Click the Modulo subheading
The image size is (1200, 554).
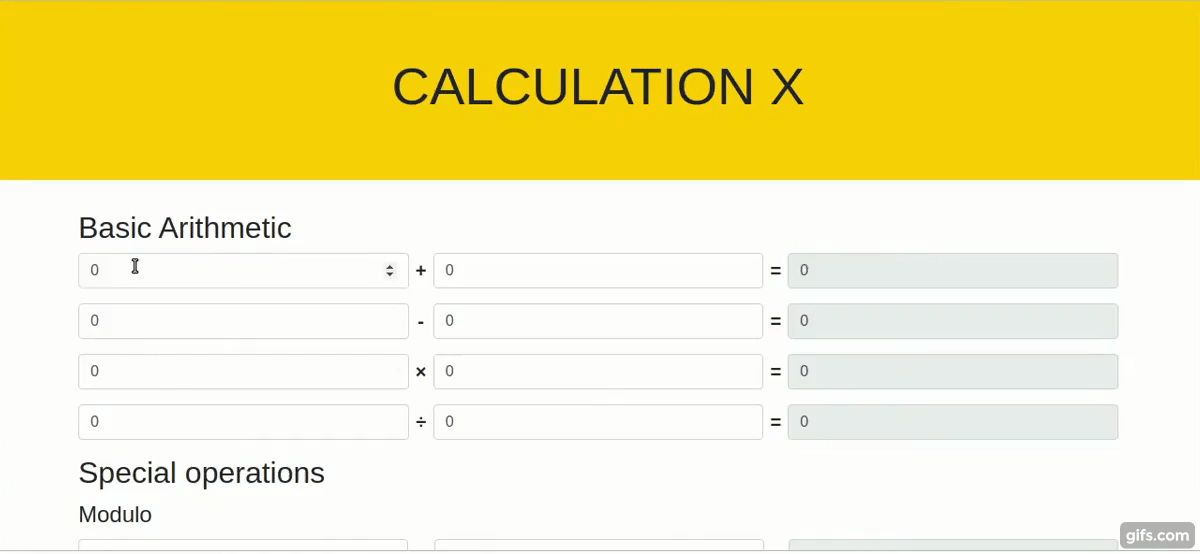(115, 515)
